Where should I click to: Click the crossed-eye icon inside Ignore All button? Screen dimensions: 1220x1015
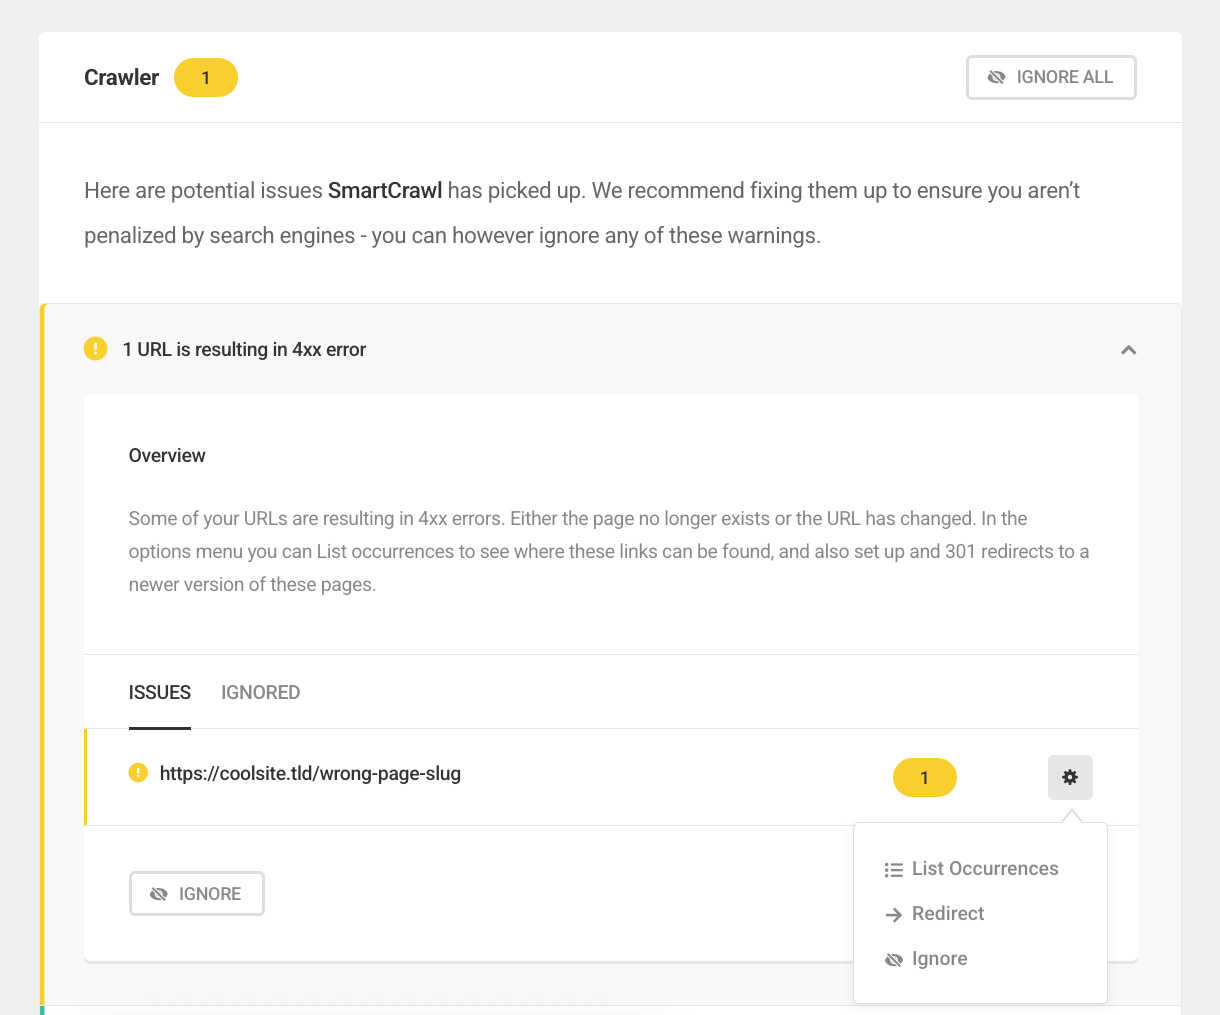point(996,77)
